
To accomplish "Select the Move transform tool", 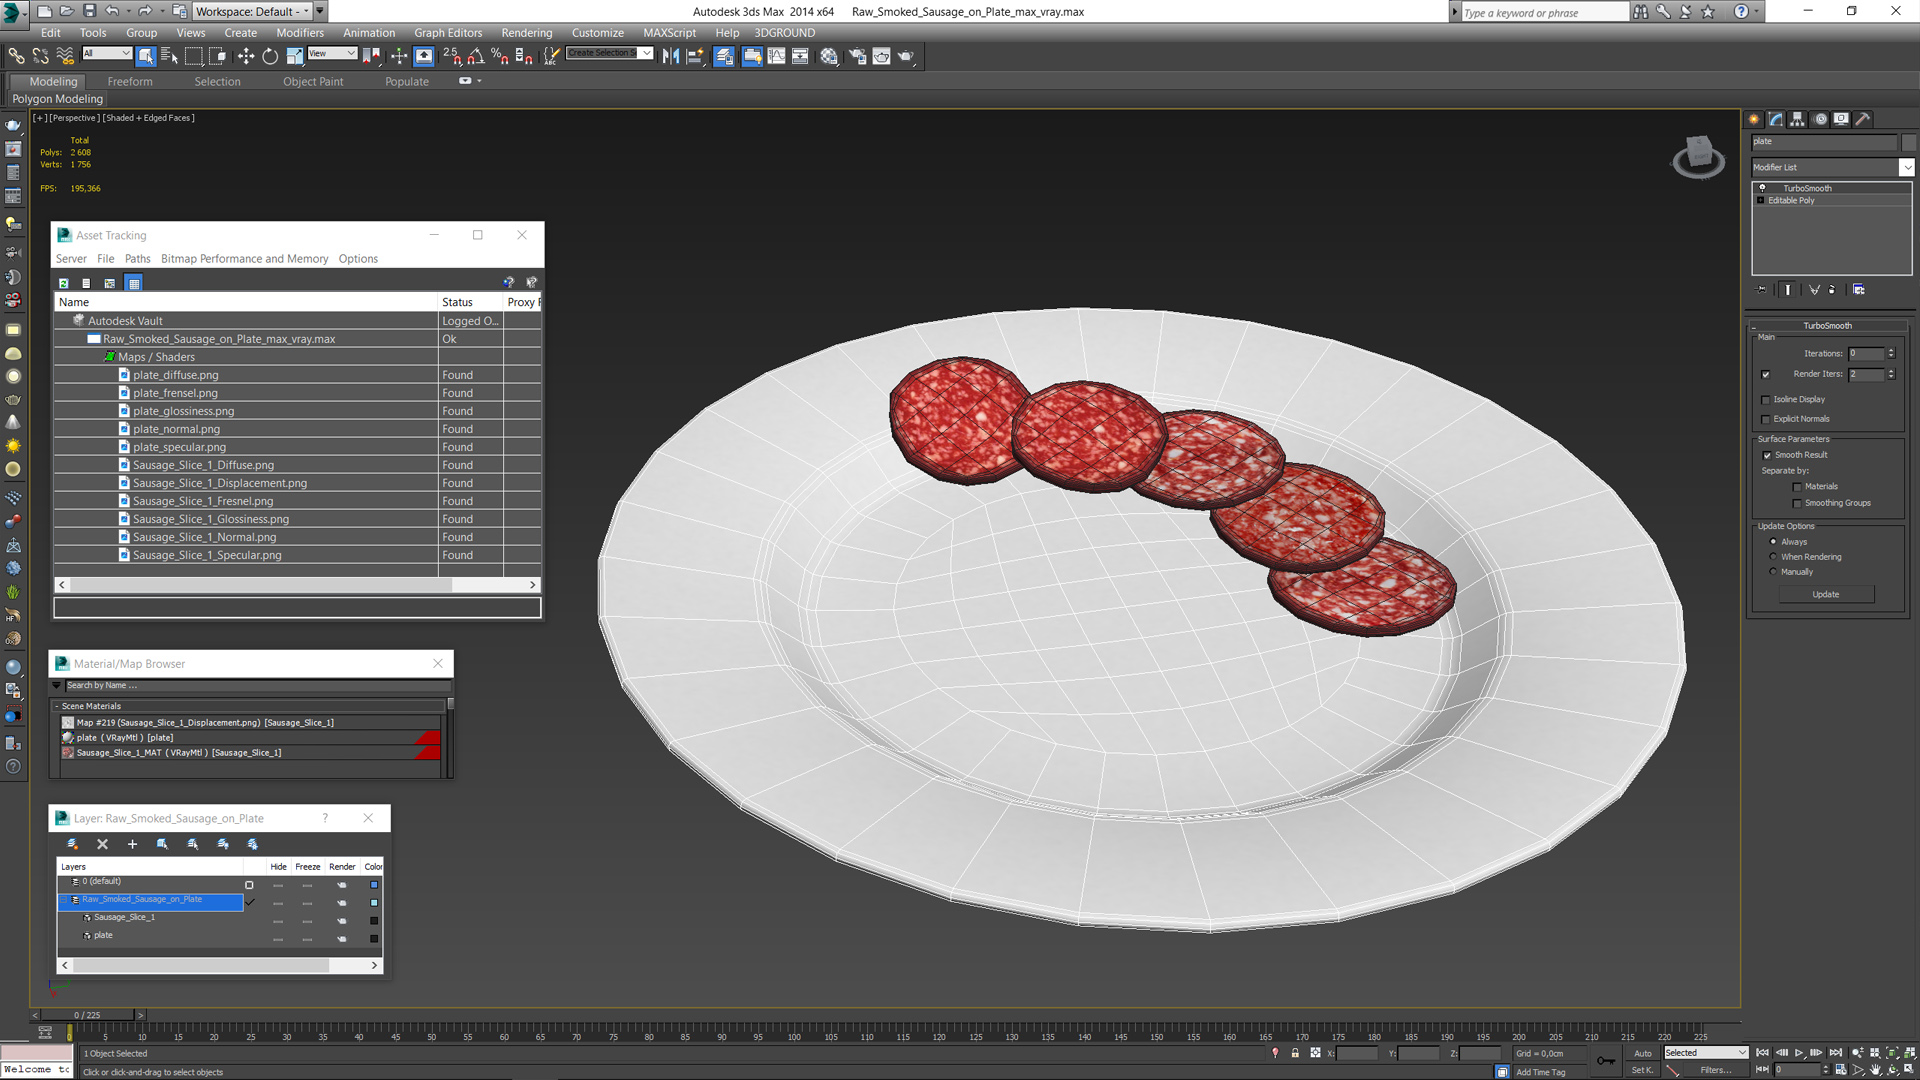I will 246,56.
